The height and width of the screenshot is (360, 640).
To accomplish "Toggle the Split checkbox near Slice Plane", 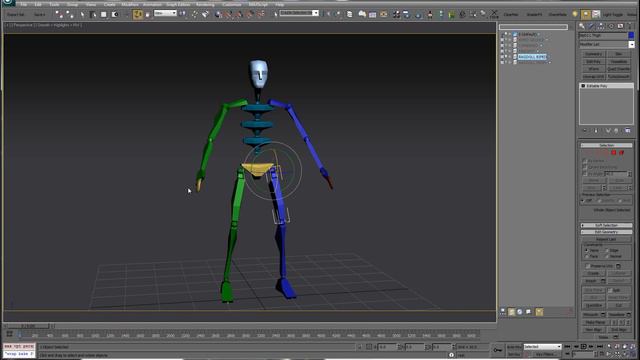I will 610,290.
